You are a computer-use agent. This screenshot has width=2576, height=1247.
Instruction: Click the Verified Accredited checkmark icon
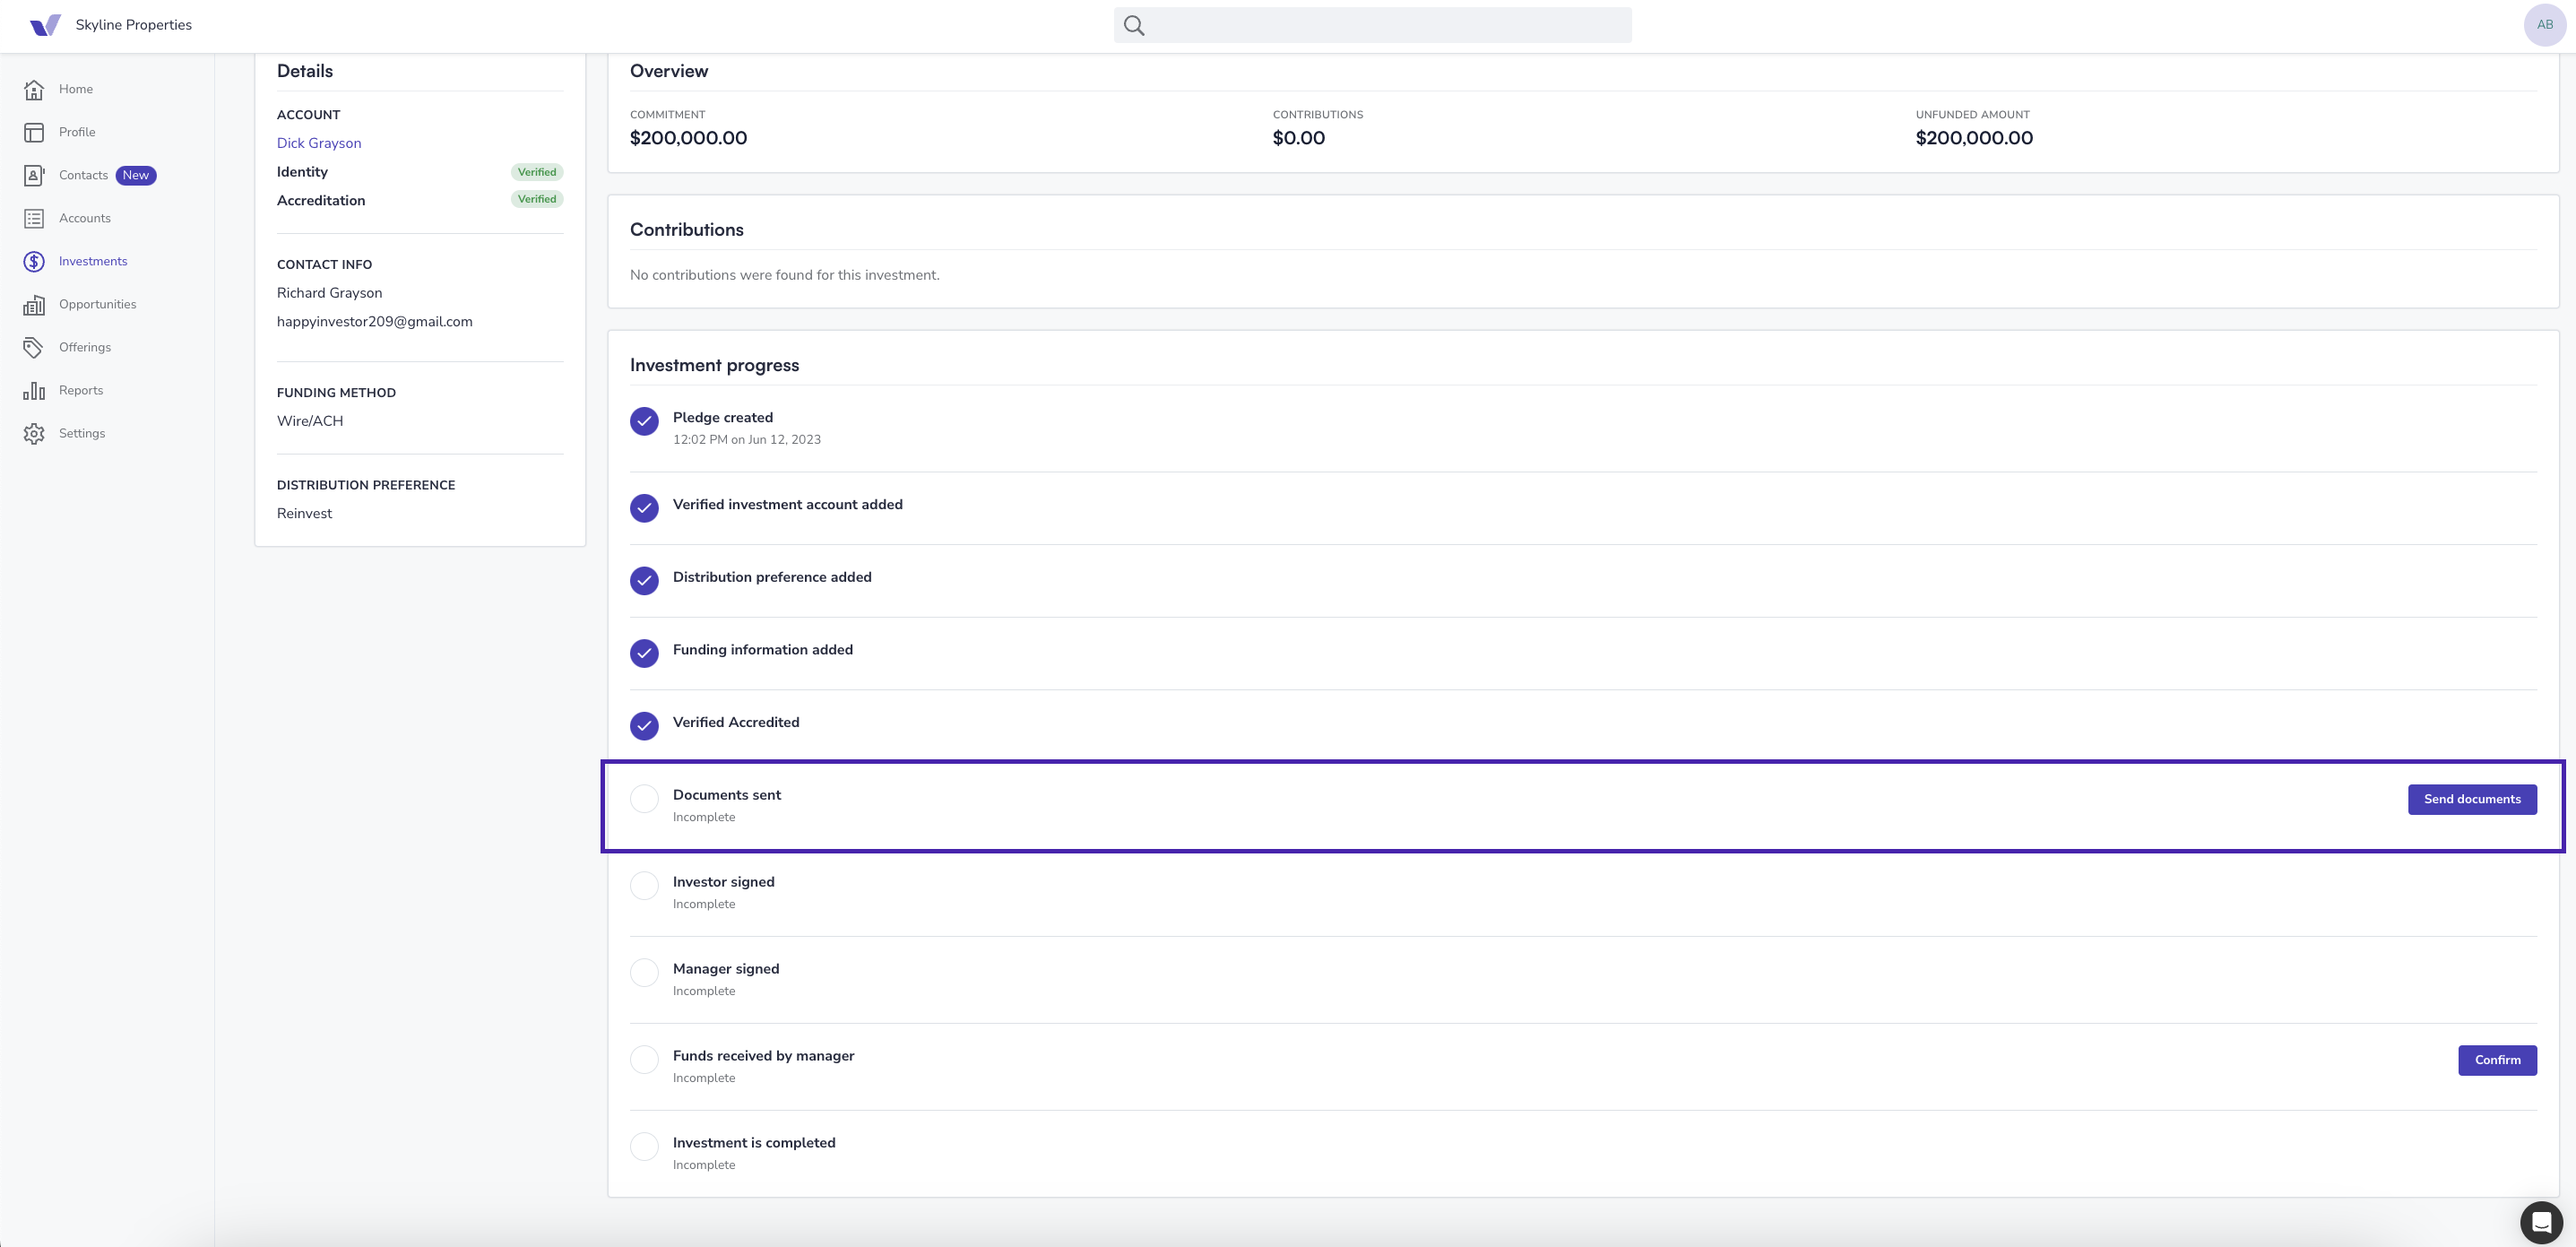(644, 726)
